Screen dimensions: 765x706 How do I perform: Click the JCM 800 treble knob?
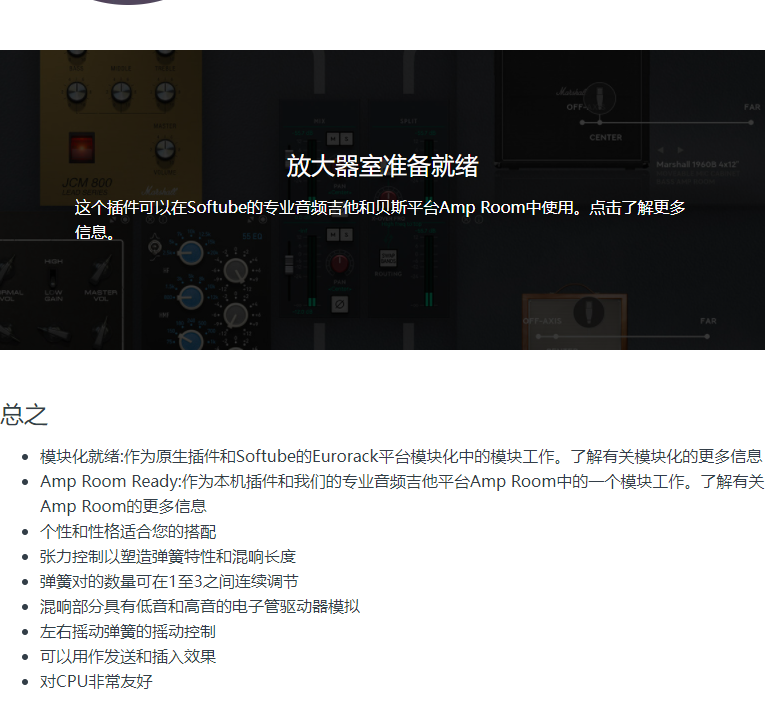[x=165, y=92]
